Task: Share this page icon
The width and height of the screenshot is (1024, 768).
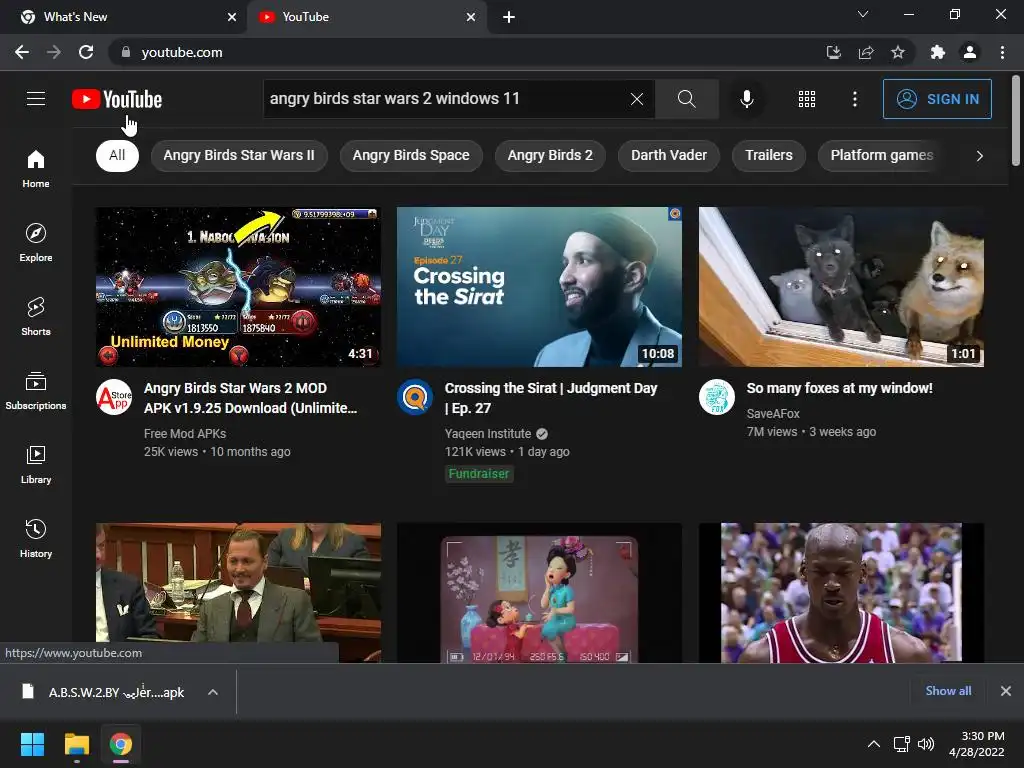Action: point(866,52)
